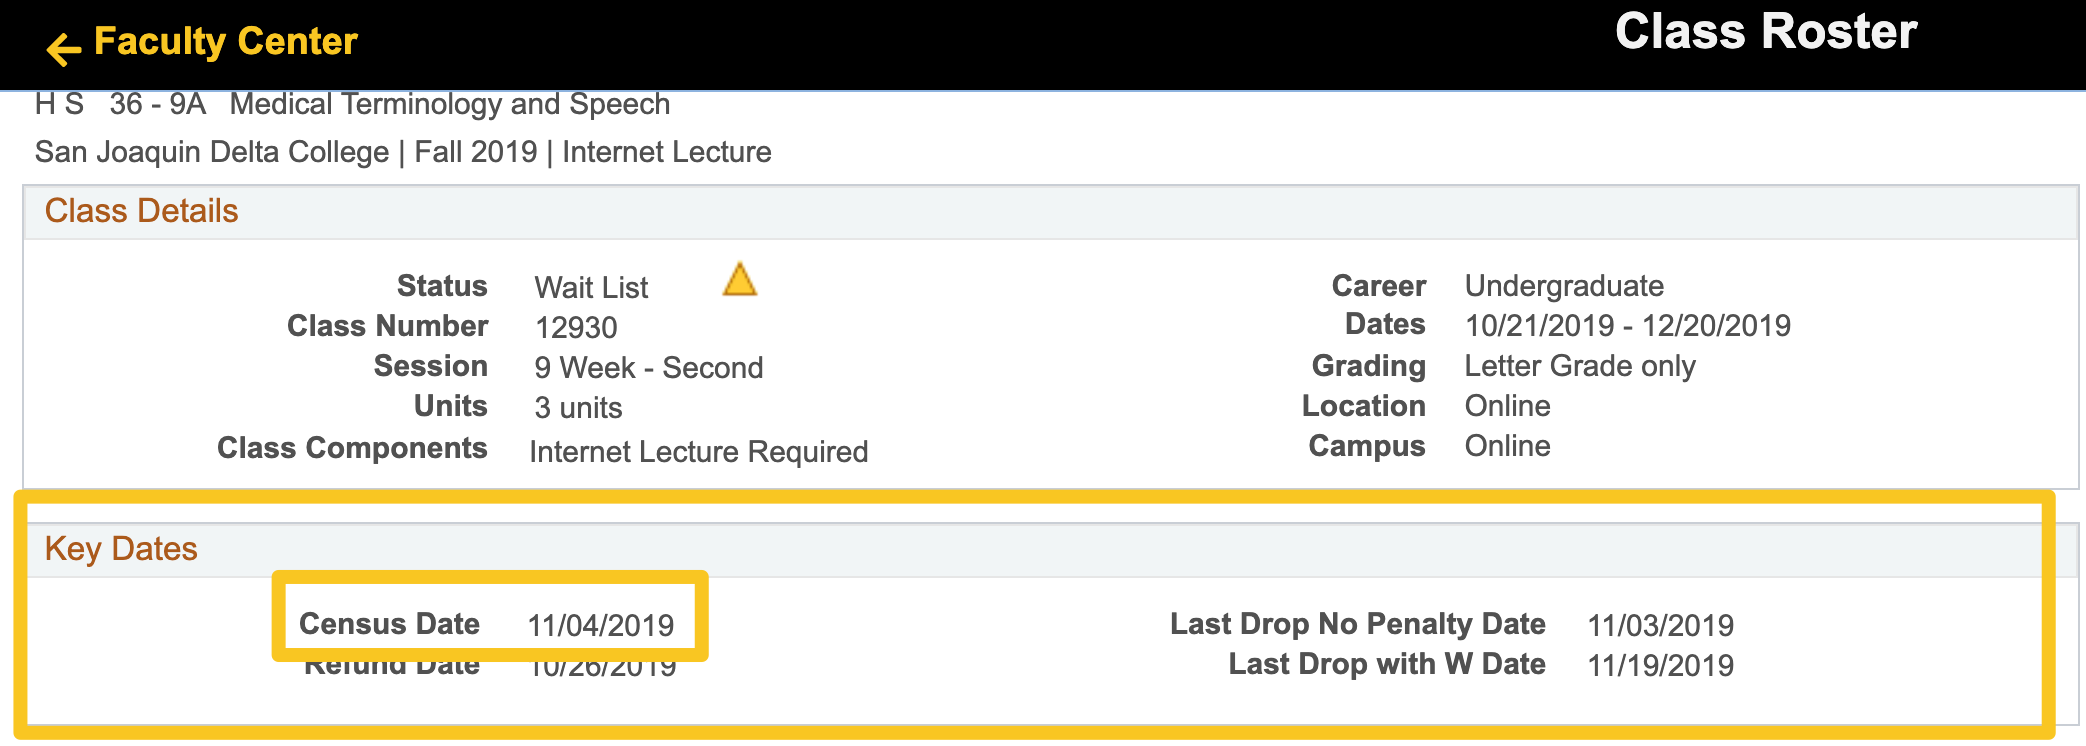Screen dimensions: 2086x746
Task: Click the Internet Lecture Required component text
Action: [x=698, y=452]
